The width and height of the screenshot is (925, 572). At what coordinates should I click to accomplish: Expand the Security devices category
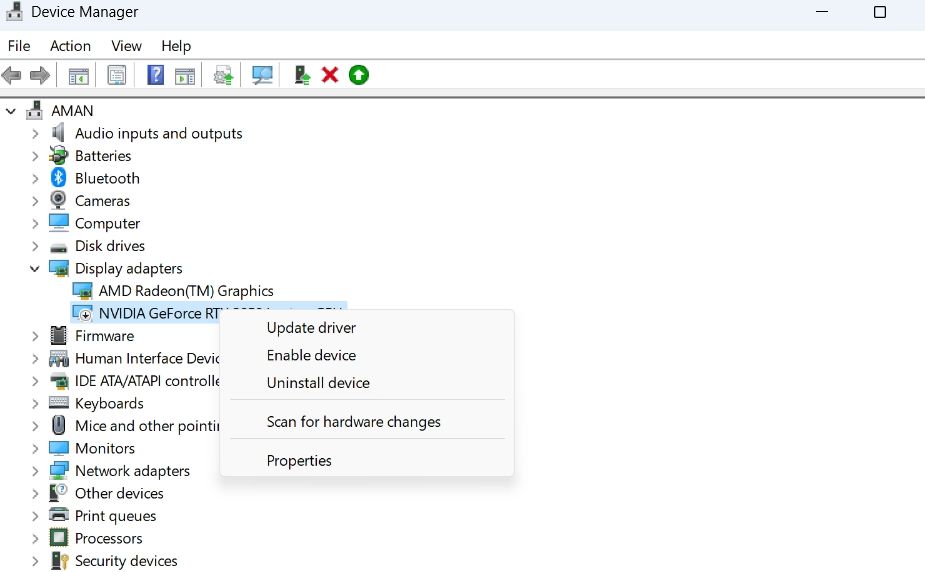(x=35, y=560)
